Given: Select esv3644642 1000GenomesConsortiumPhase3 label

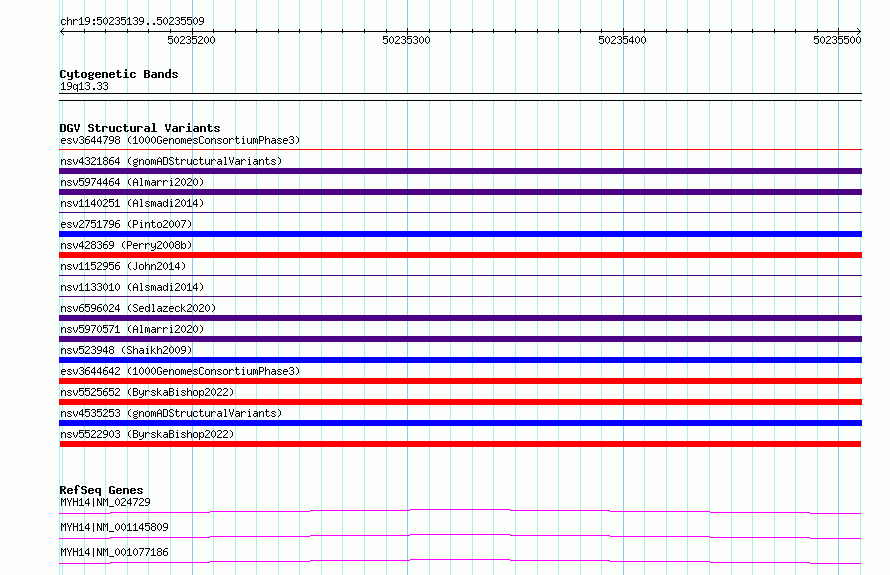Looking at the screenshot, I should (x=180, y=371).
